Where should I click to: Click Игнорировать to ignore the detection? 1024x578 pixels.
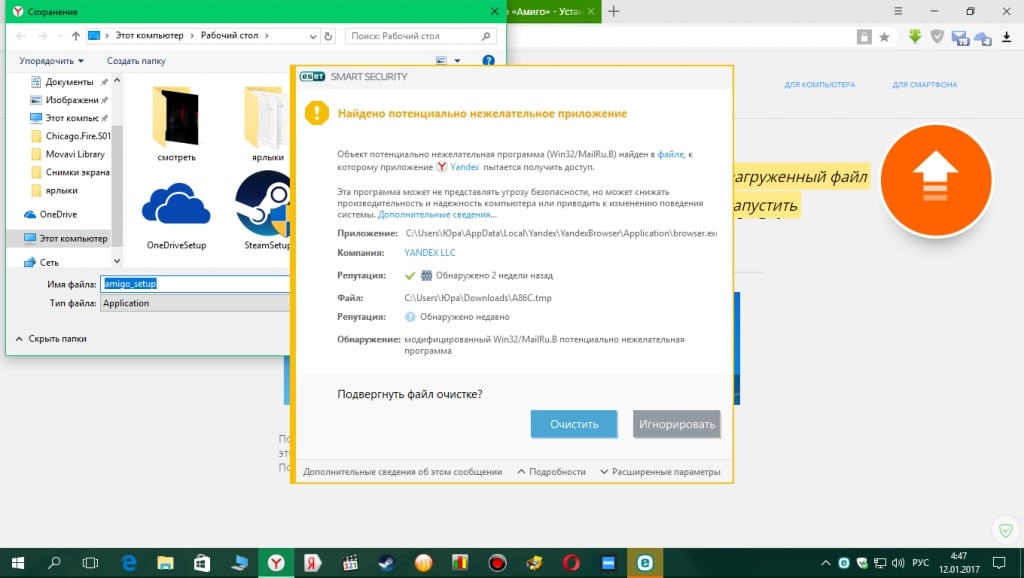coord(676,424)
